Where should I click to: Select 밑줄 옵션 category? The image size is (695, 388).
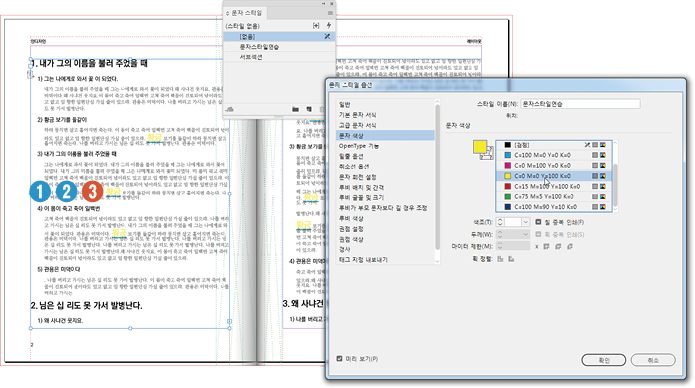coord(385,156)
